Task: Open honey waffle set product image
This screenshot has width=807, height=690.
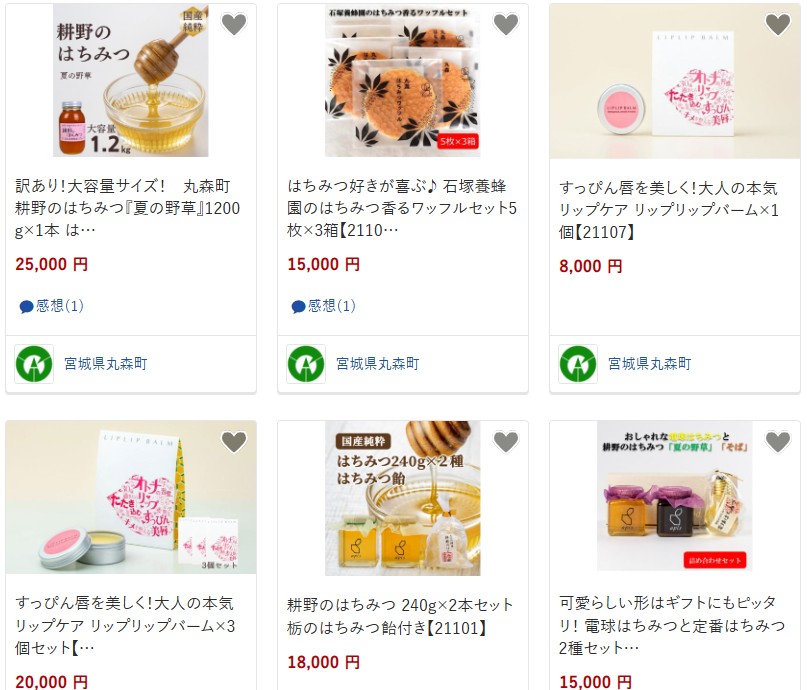Action: 402,80
